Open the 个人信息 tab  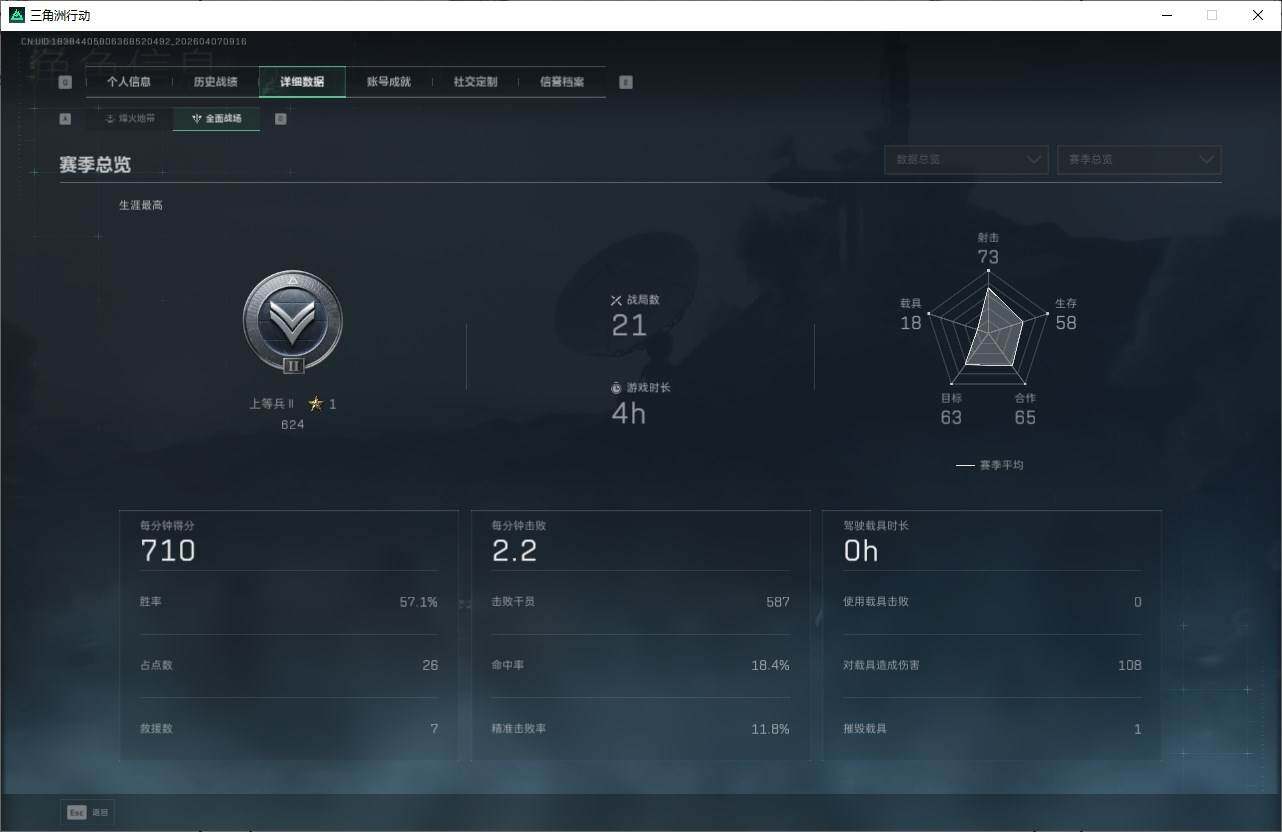(x=129, y=82)
